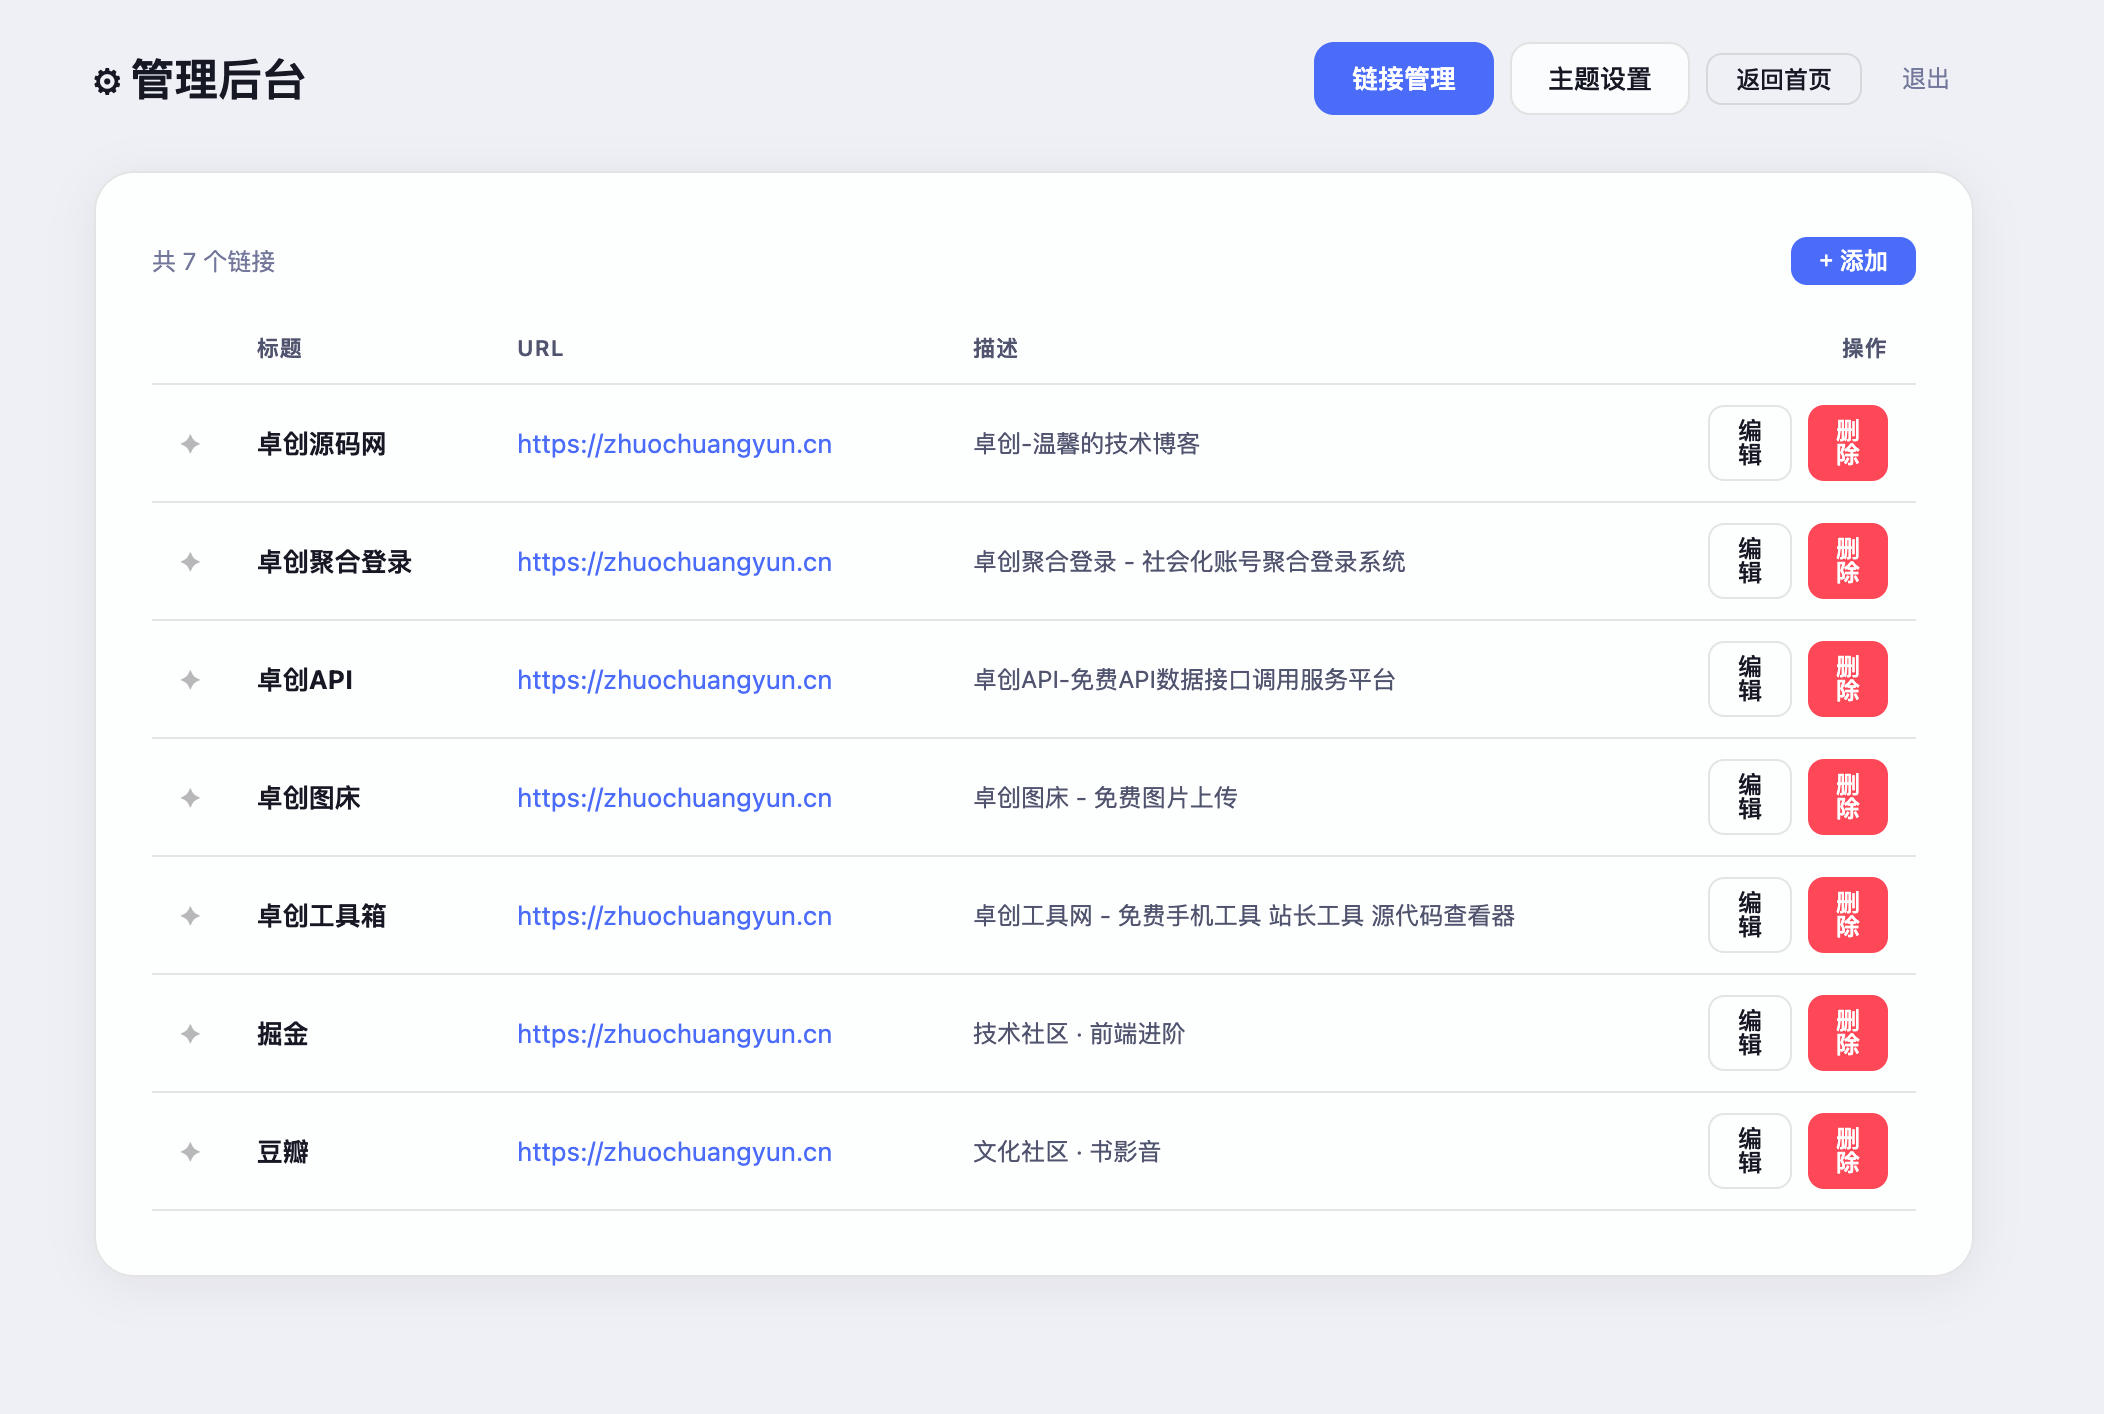Edit the 掘金 link
The height and width of the screenshot is (1414, 2104).
pos(1749,1033)
